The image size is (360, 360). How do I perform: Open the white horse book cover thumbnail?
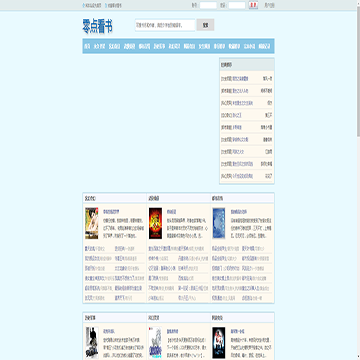(155, 343)
